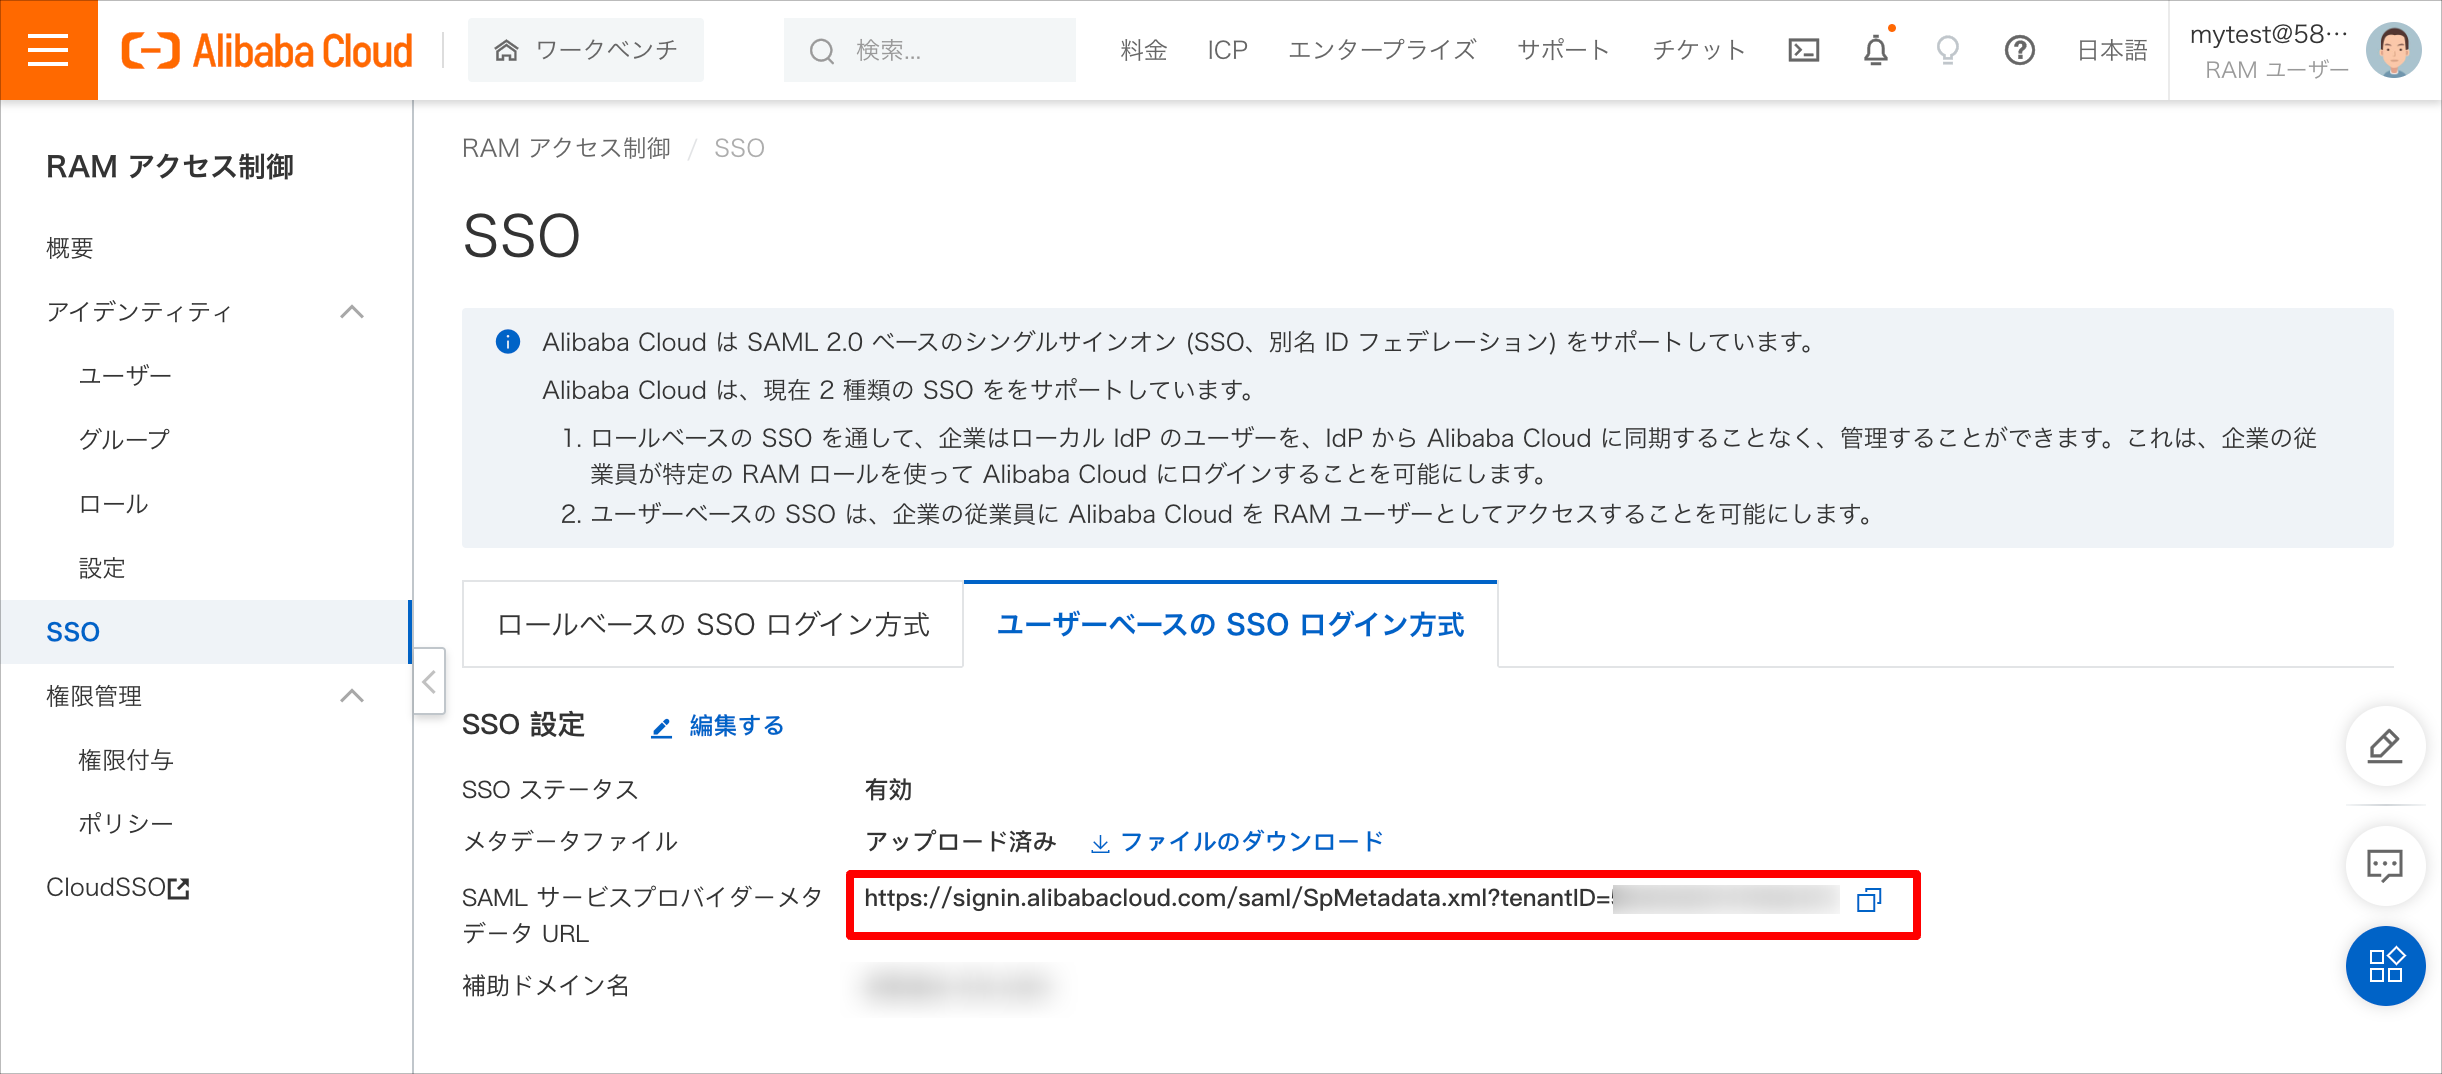Select SSO in the sidebar
This screenshot has width=2442, height=1074.
[205, 632]
